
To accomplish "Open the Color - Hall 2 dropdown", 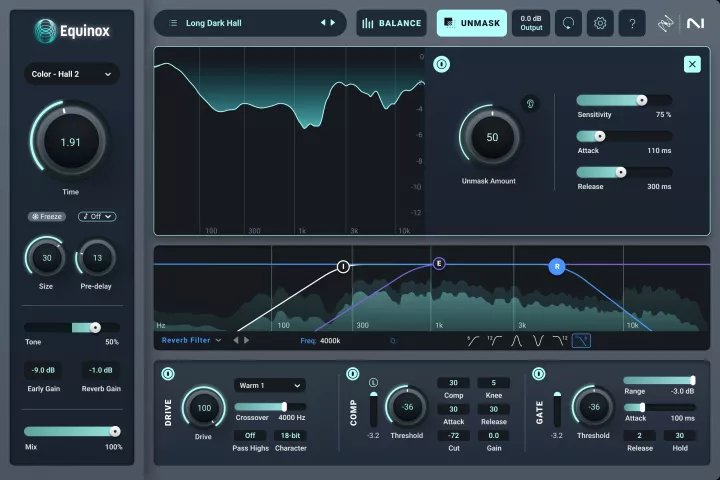I will tap(72, 74).
